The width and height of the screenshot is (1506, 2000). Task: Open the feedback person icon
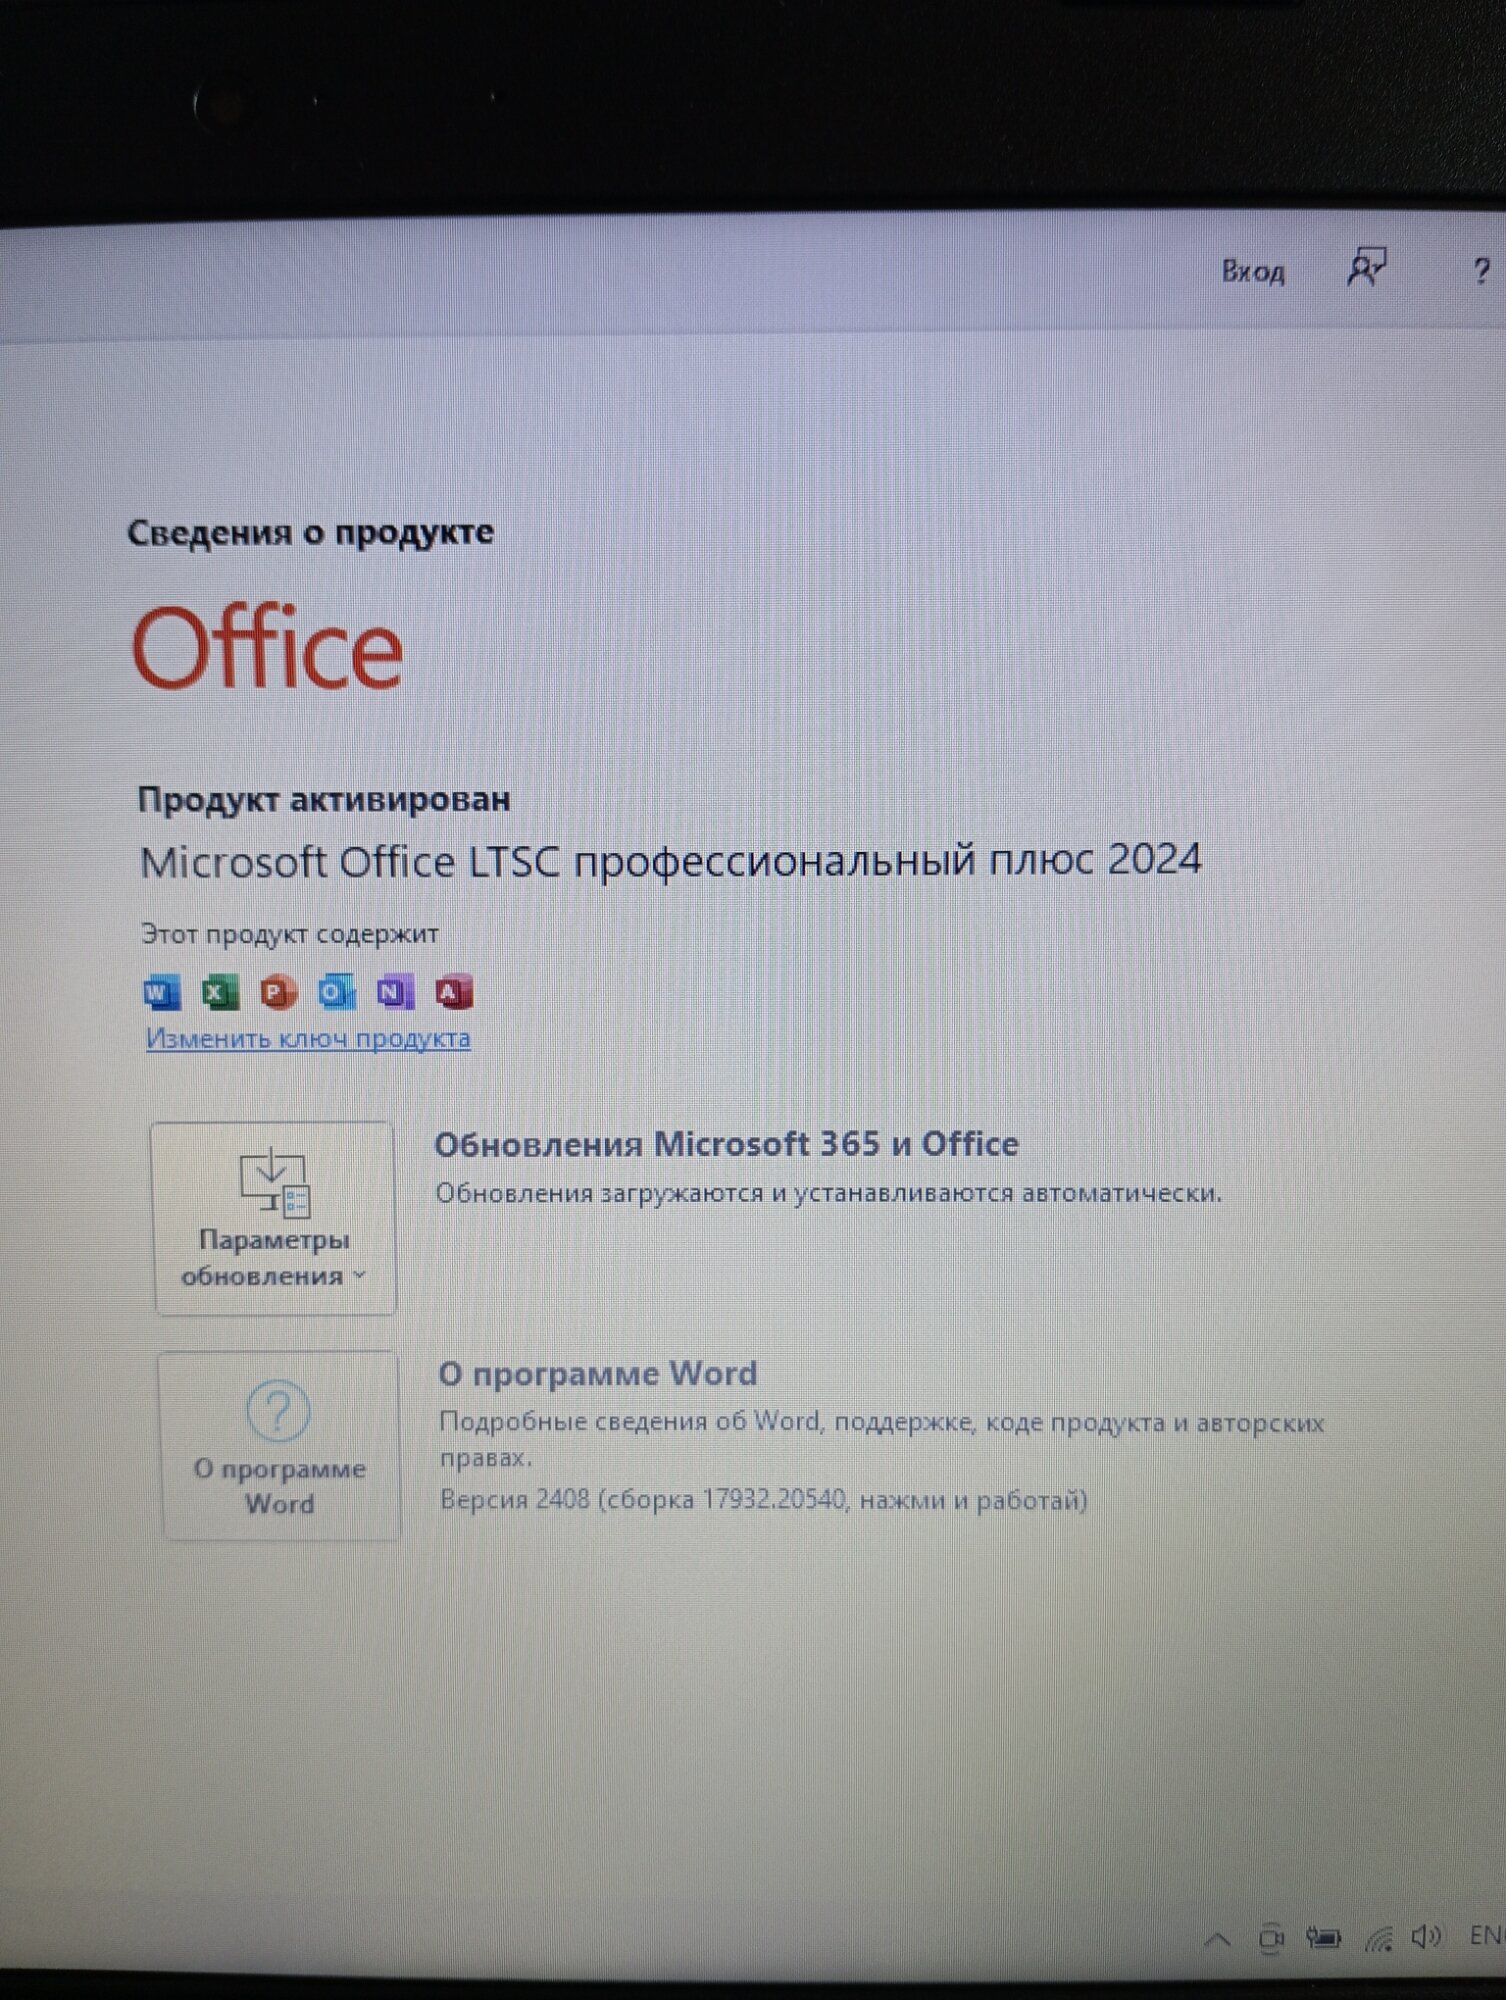point(1366,268)
